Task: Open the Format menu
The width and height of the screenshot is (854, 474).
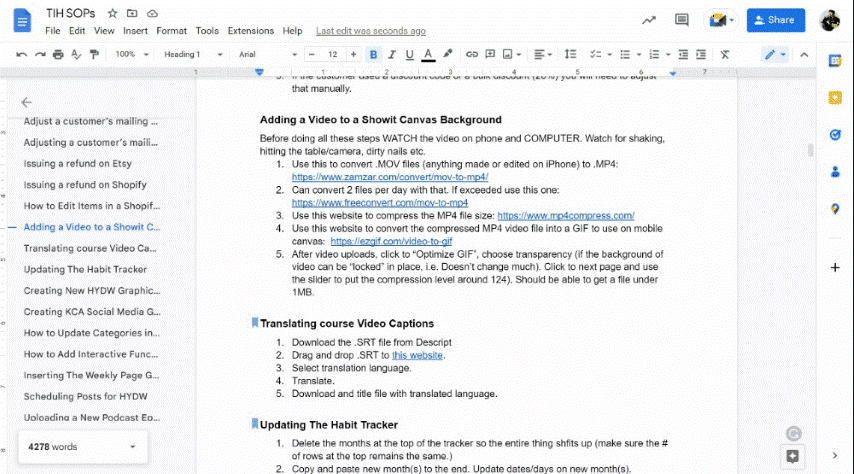Action: pyautogui.click(x=171, y=31)
